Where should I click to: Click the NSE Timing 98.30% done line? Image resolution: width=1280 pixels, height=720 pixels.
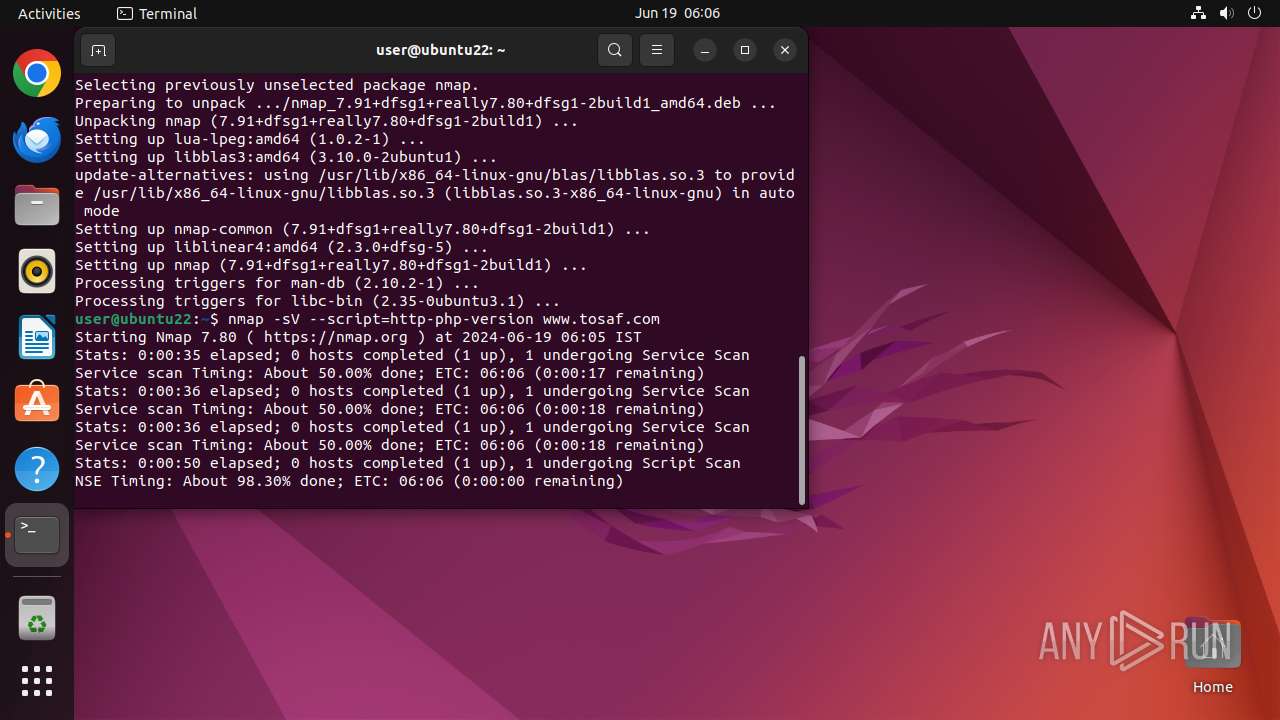coord(349,481)
